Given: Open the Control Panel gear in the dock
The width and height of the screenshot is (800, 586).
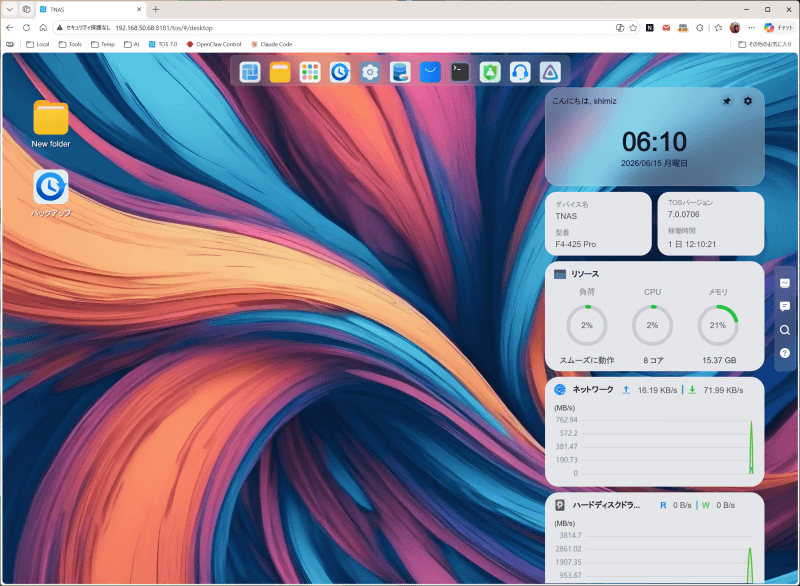Looking at the screenshot, I should [370, 72].
